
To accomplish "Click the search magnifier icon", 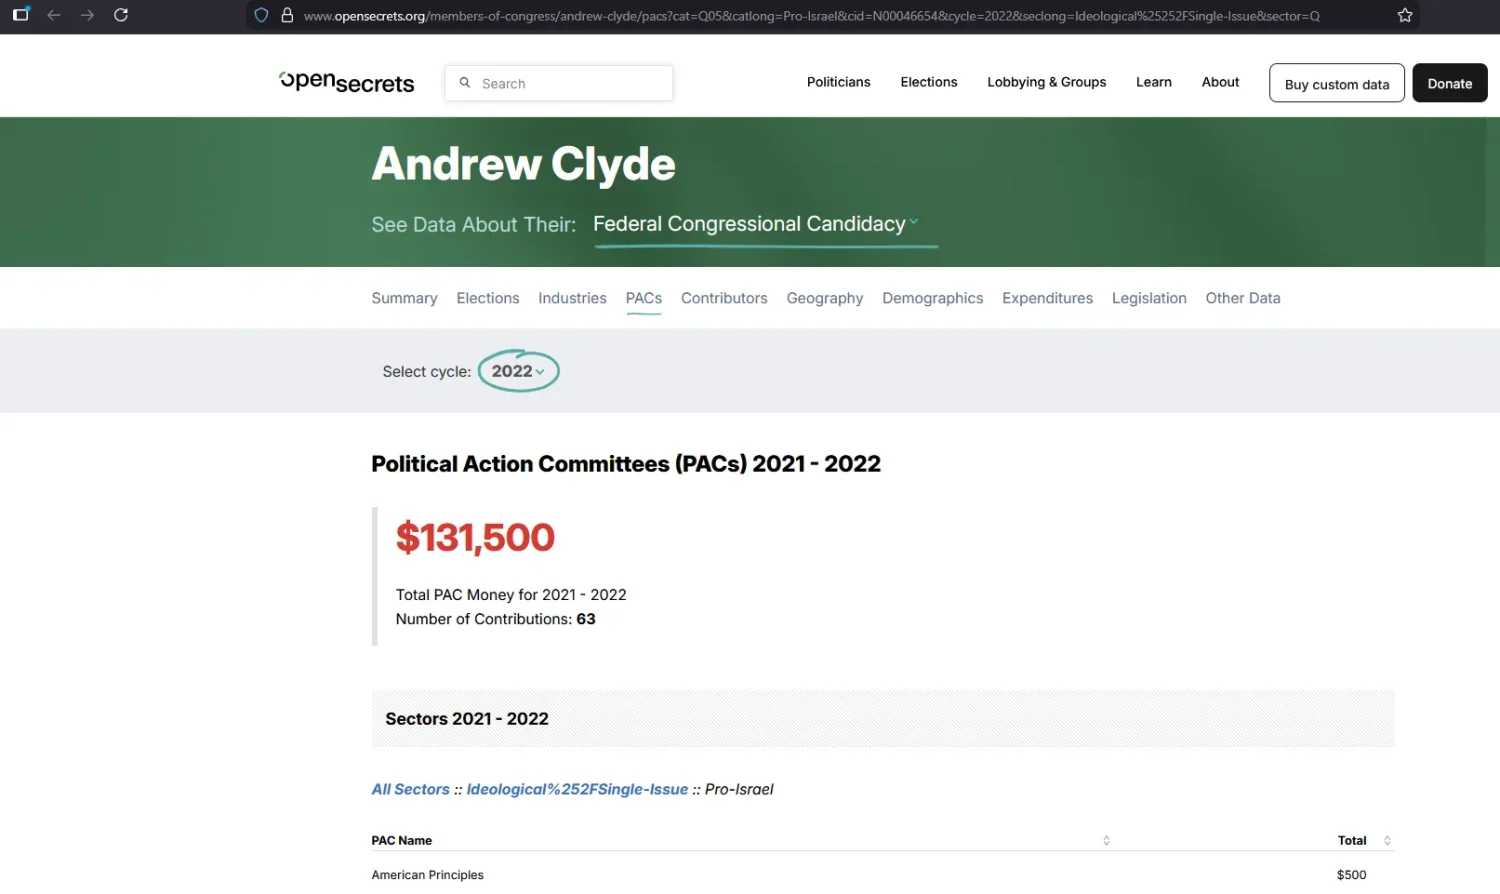I will pyautogui.click(x=465, y=83).
